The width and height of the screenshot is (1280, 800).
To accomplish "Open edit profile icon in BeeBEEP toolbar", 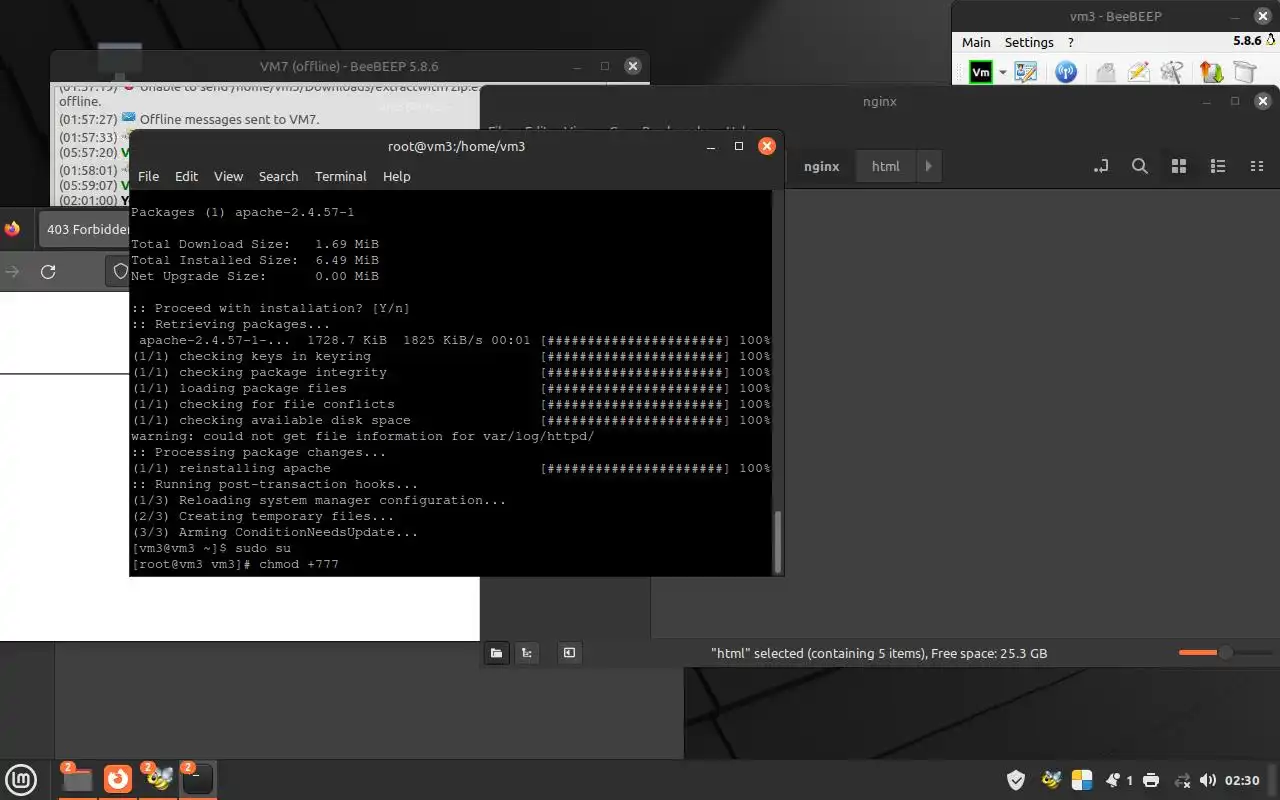I will 1026,72.
